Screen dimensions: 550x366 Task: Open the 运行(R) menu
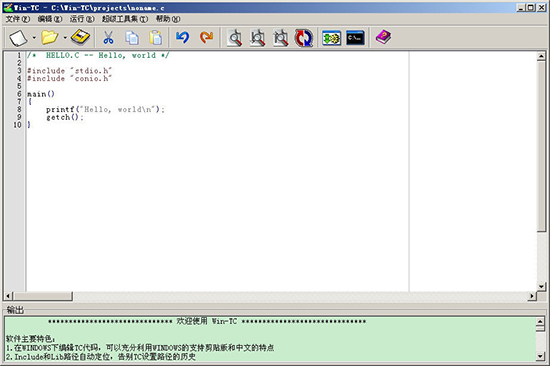(x=82, y=19)
